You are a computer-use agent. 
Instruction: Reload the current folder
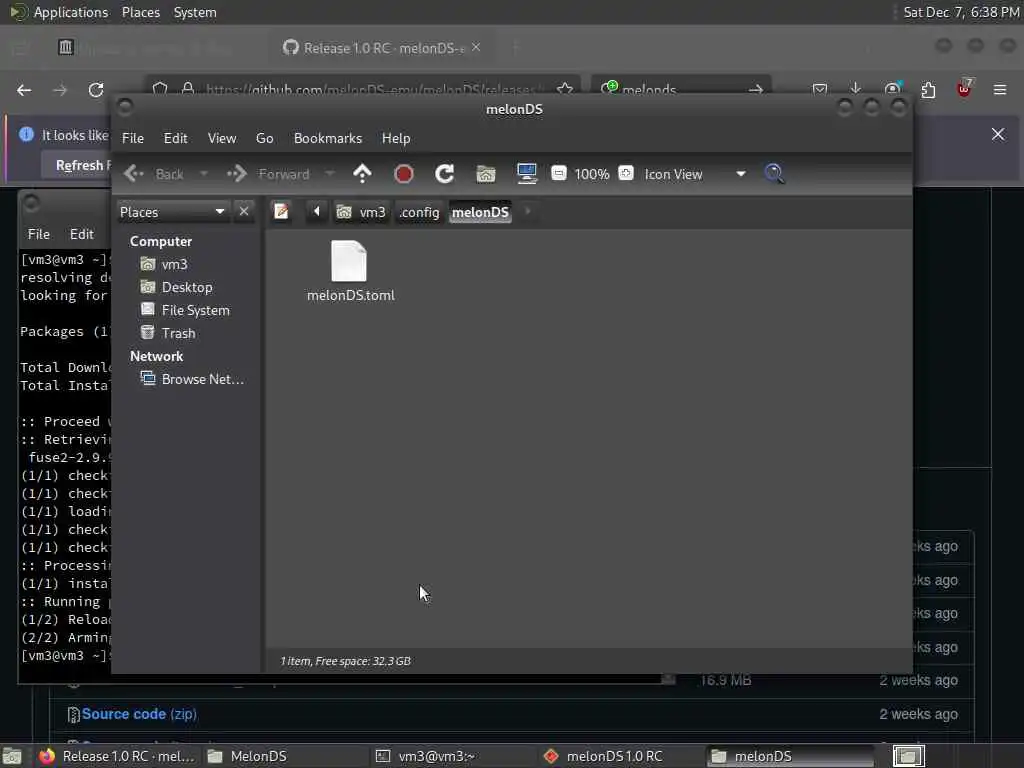pyautogui.click(x=445, y=174)
